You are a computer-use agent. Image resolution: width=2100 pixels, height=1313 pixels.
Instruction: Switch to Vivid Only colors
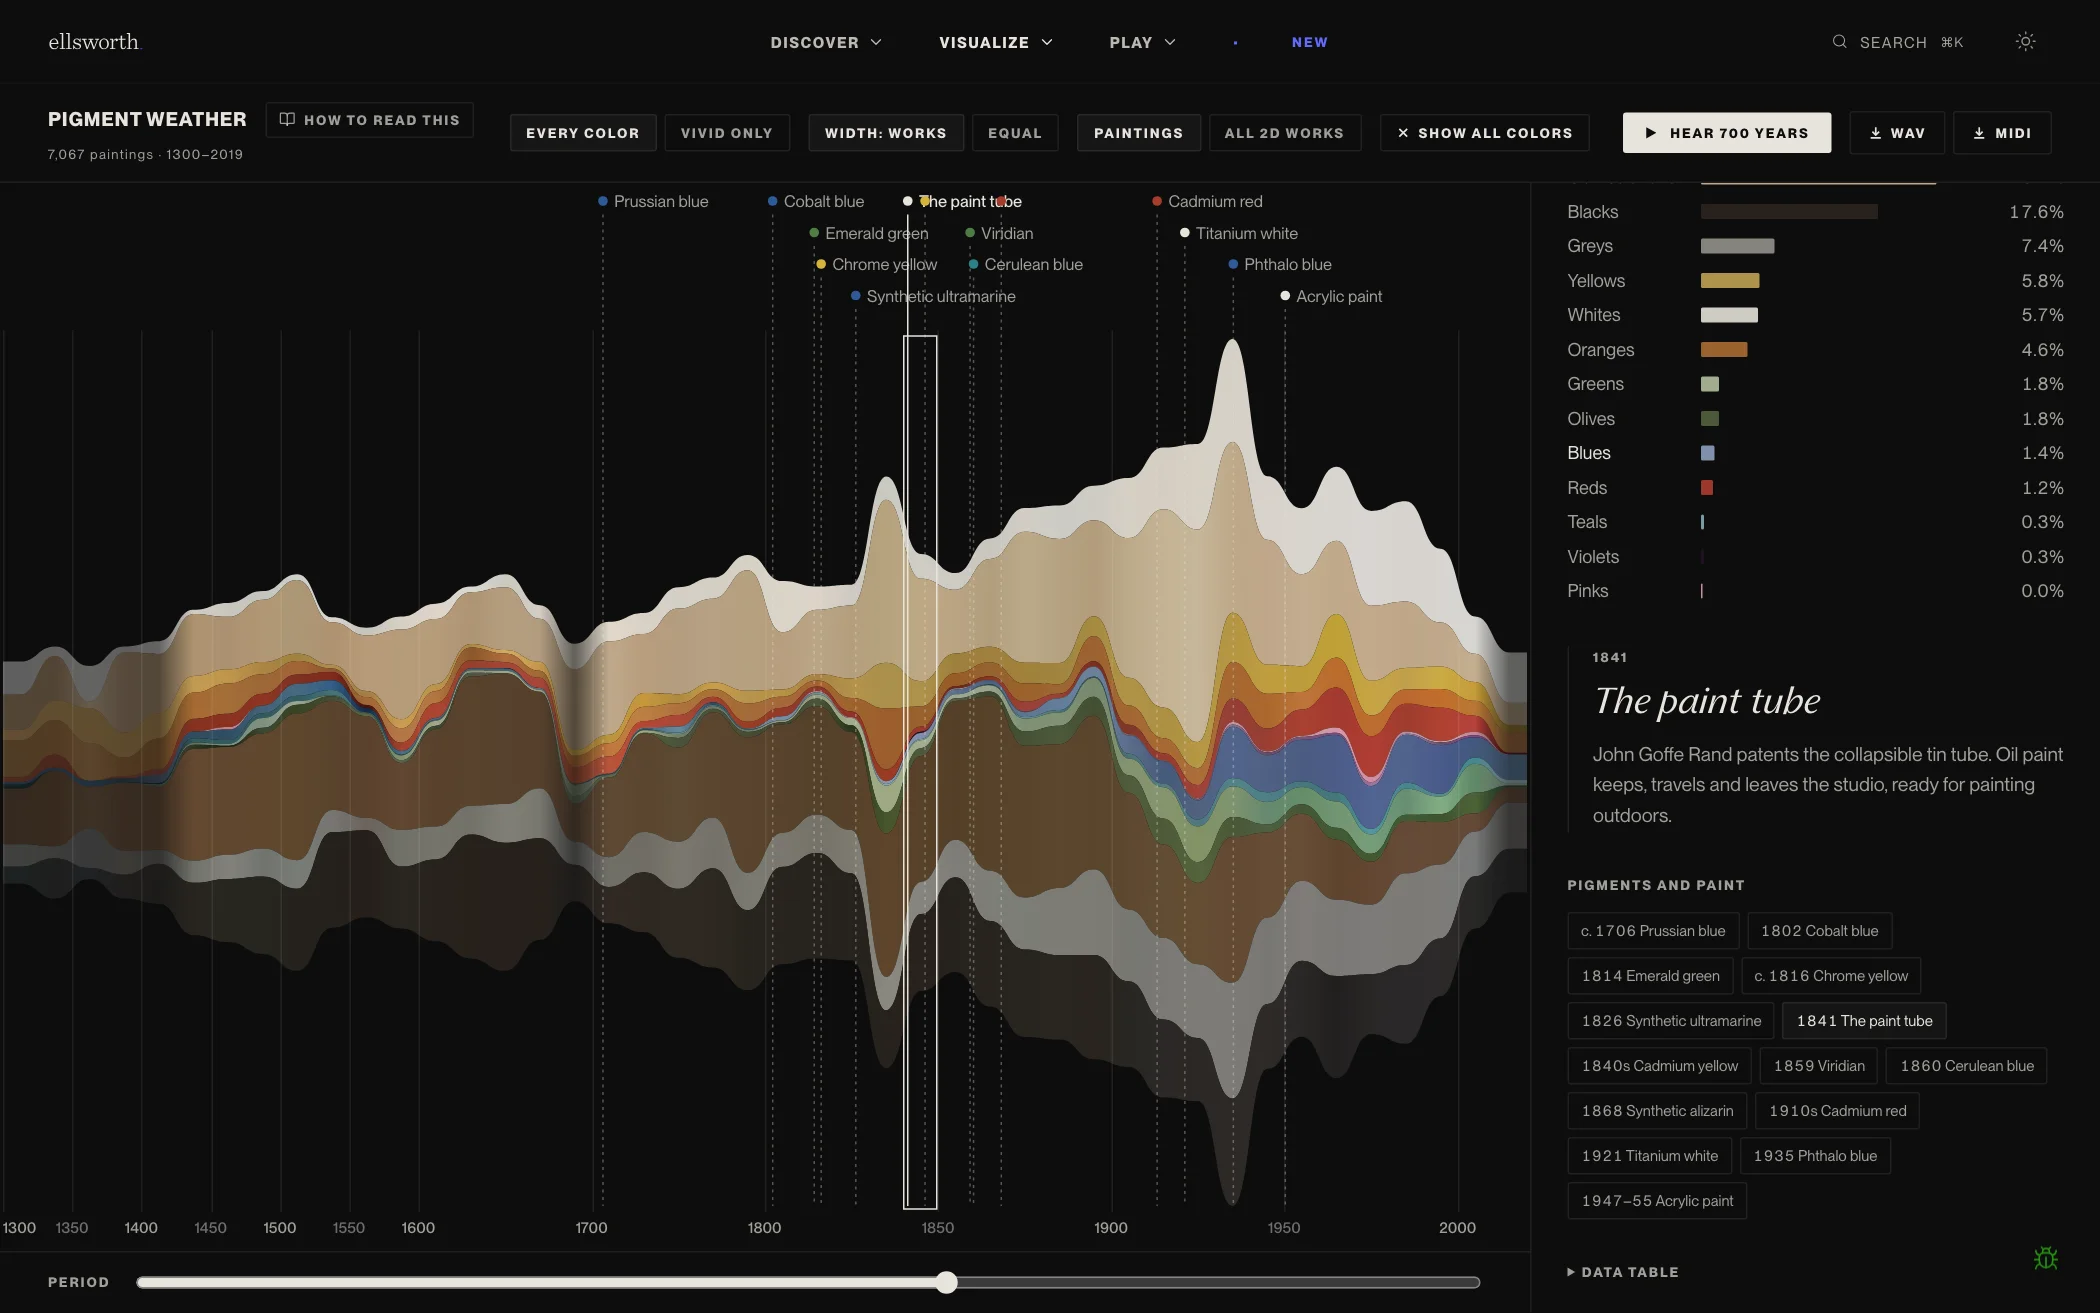tap(727, 133)
